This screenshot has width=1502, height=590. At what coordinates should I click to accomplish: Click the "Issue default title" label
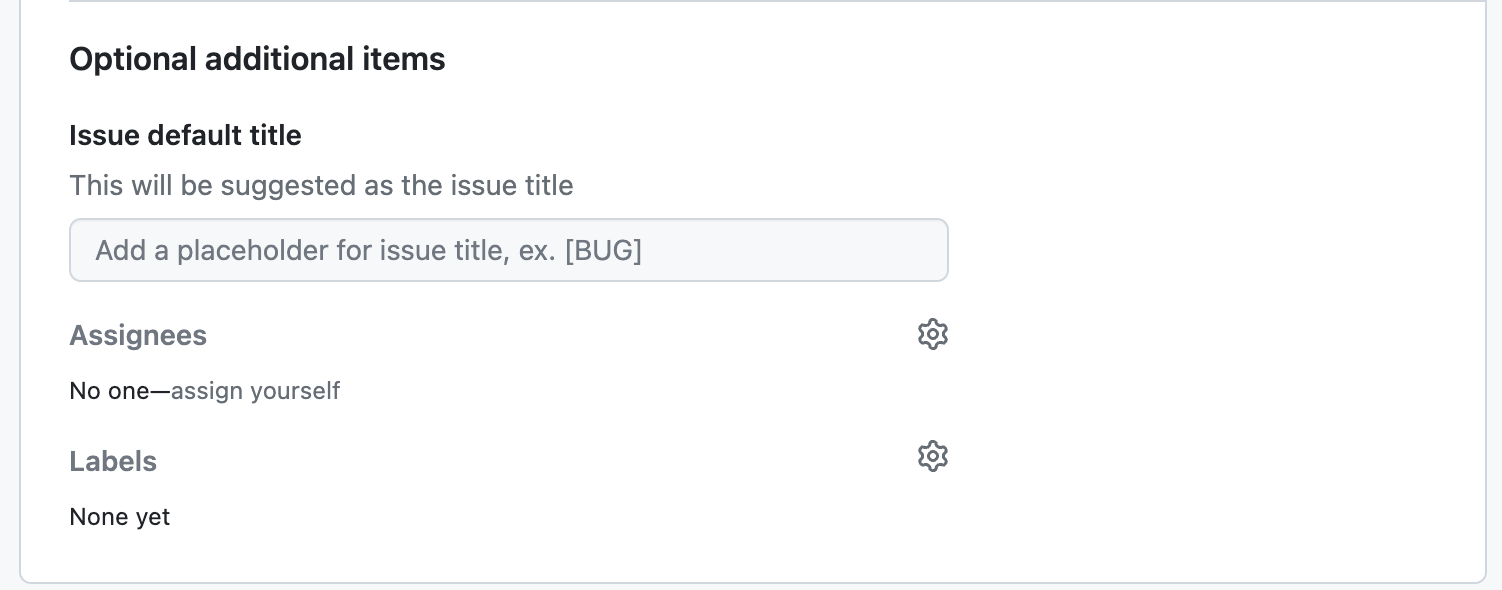185,135
